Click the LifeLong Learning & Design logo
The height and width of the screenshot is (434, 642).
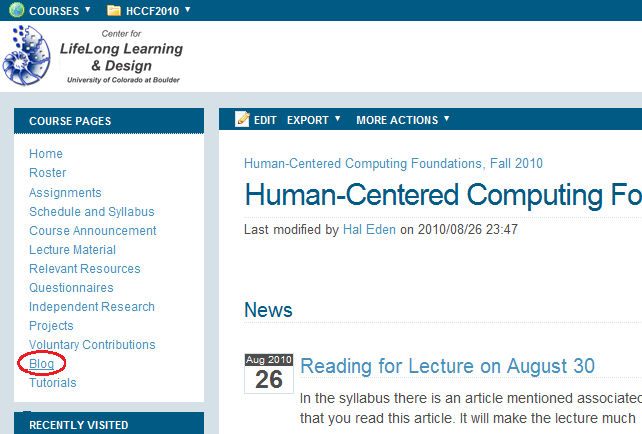point(93,56)
